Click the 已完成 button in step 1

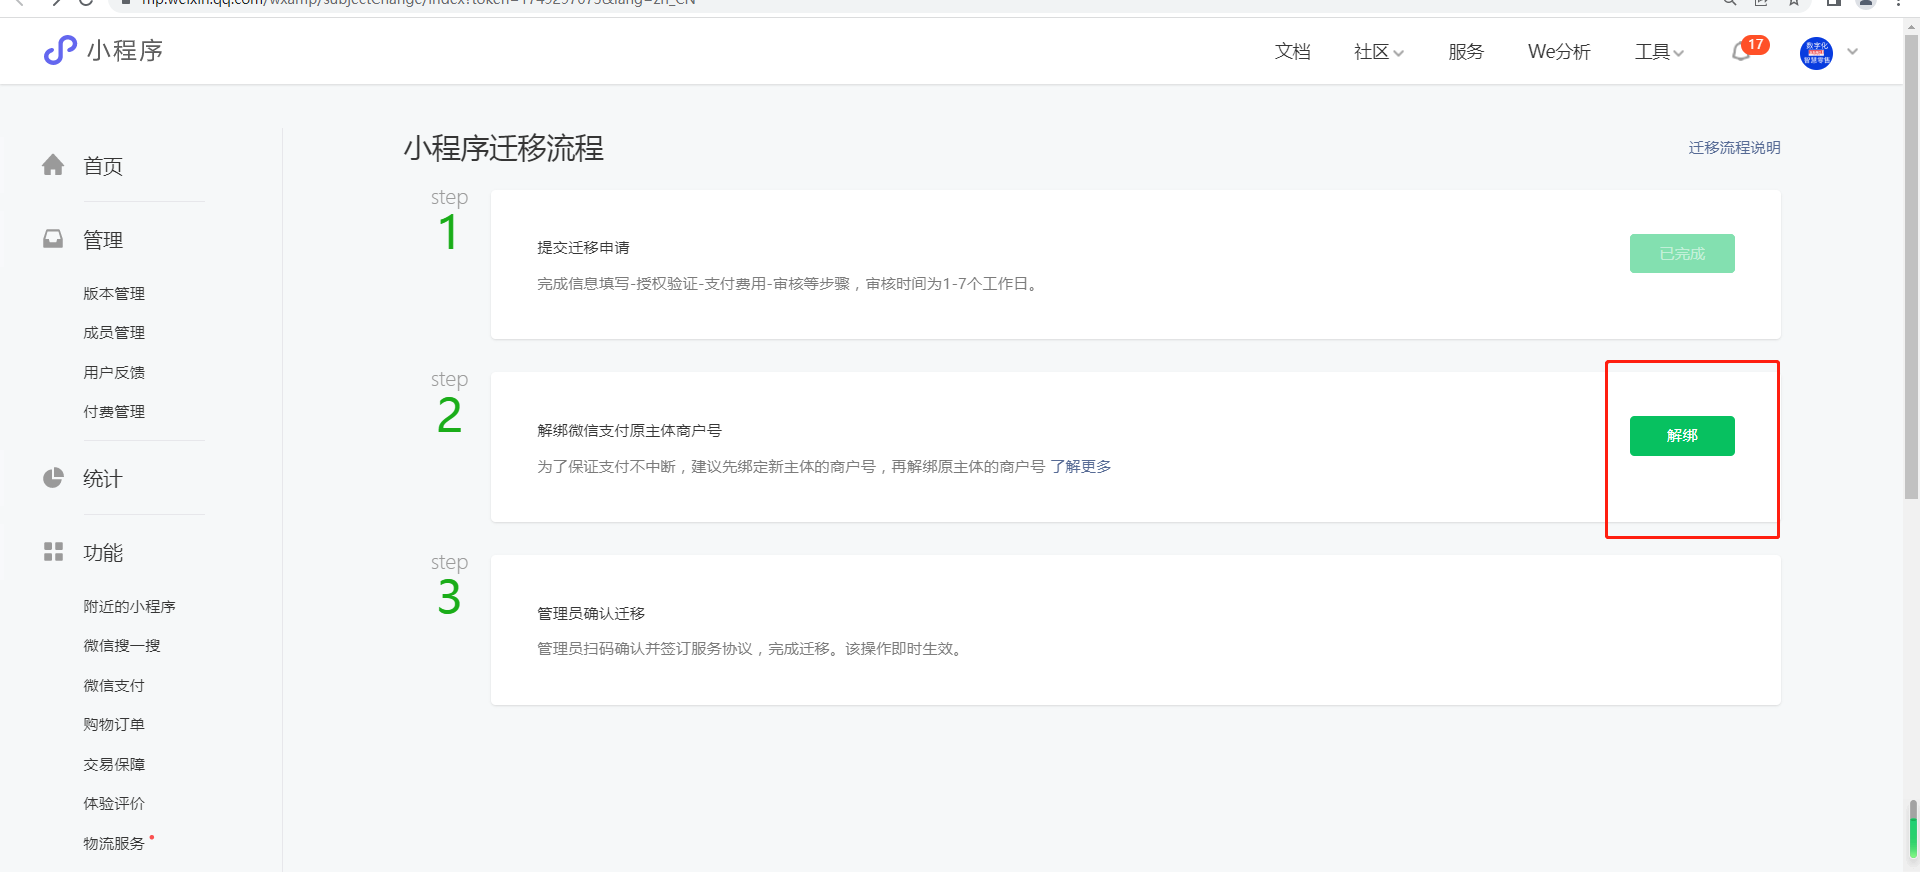click(x=1681, y=254)
